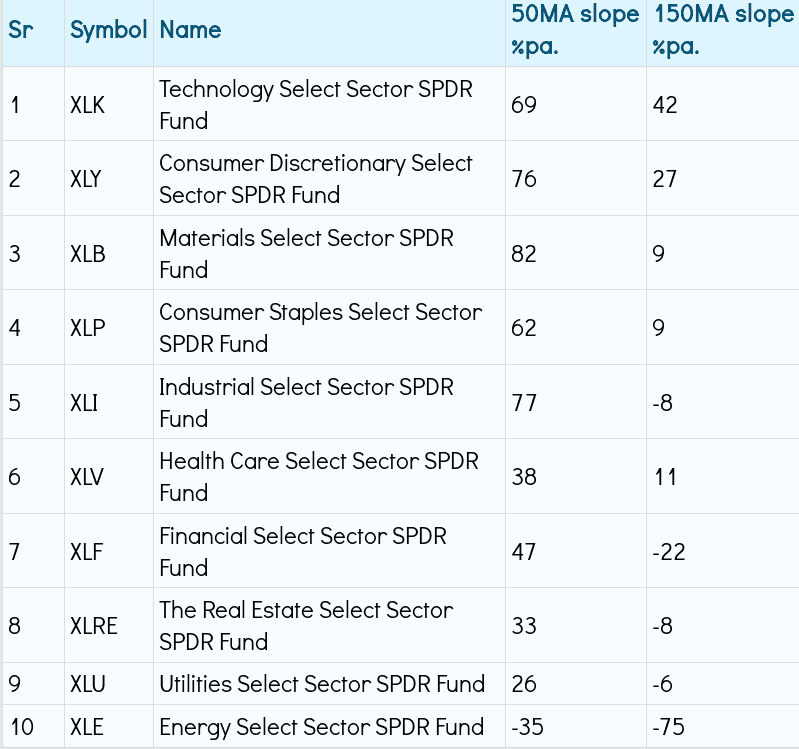Viewport: 799px width, 749px height.
Task: Sort by 150MA slope %pa. header
Action: [x=722, y=31]
